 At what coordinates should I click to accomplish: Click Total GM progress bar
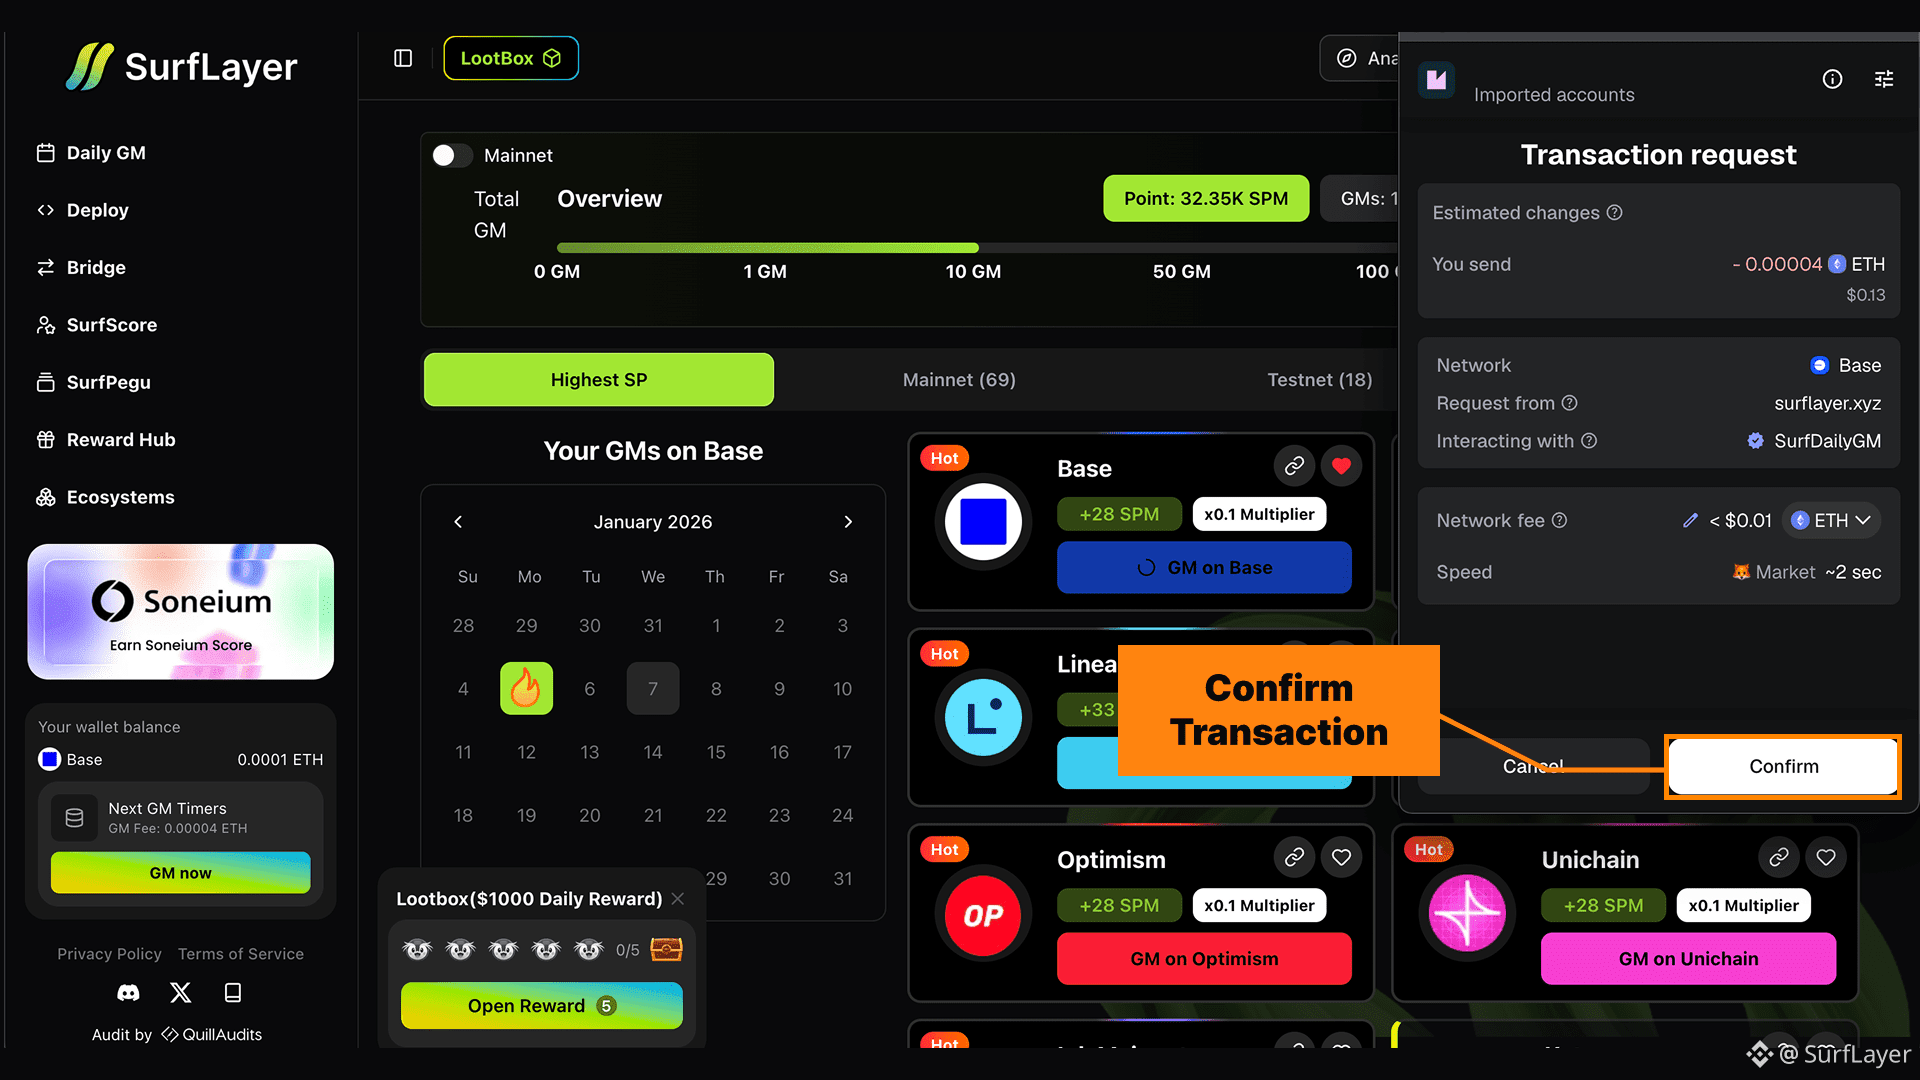tap(767, 248)
